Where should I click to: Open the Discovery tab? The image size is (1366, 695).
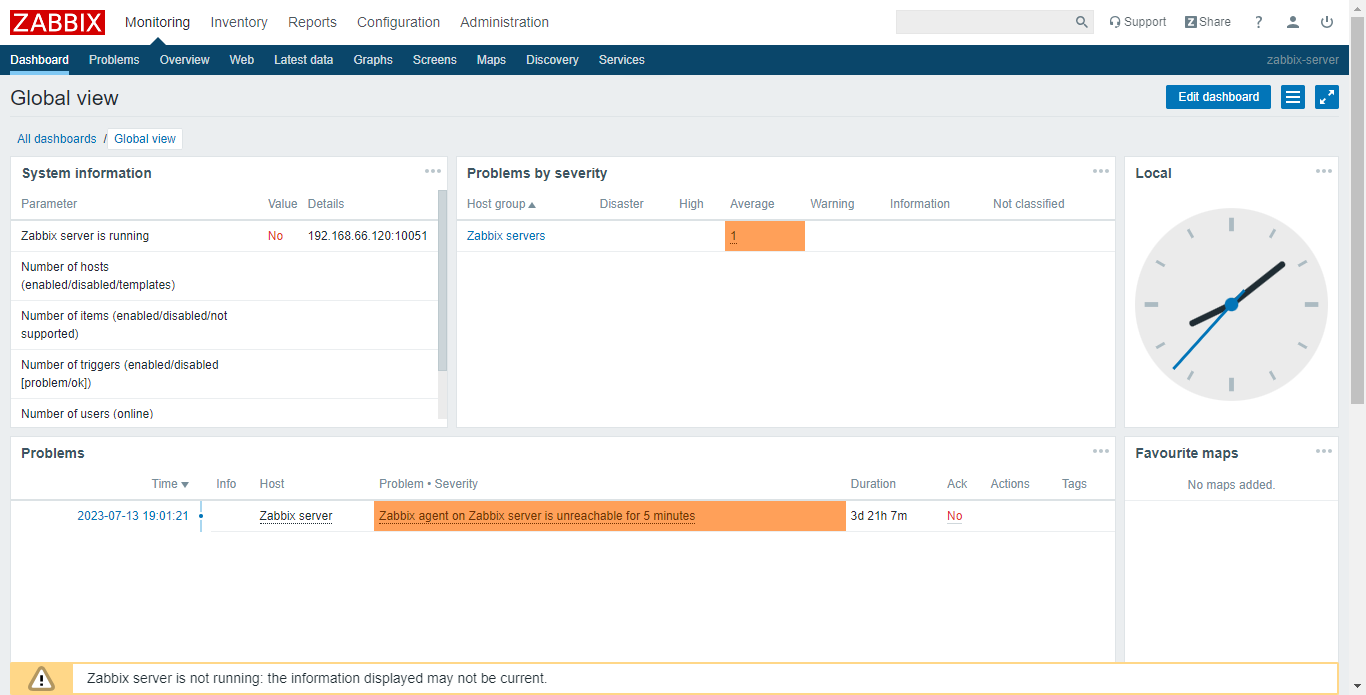coord(552,60)
